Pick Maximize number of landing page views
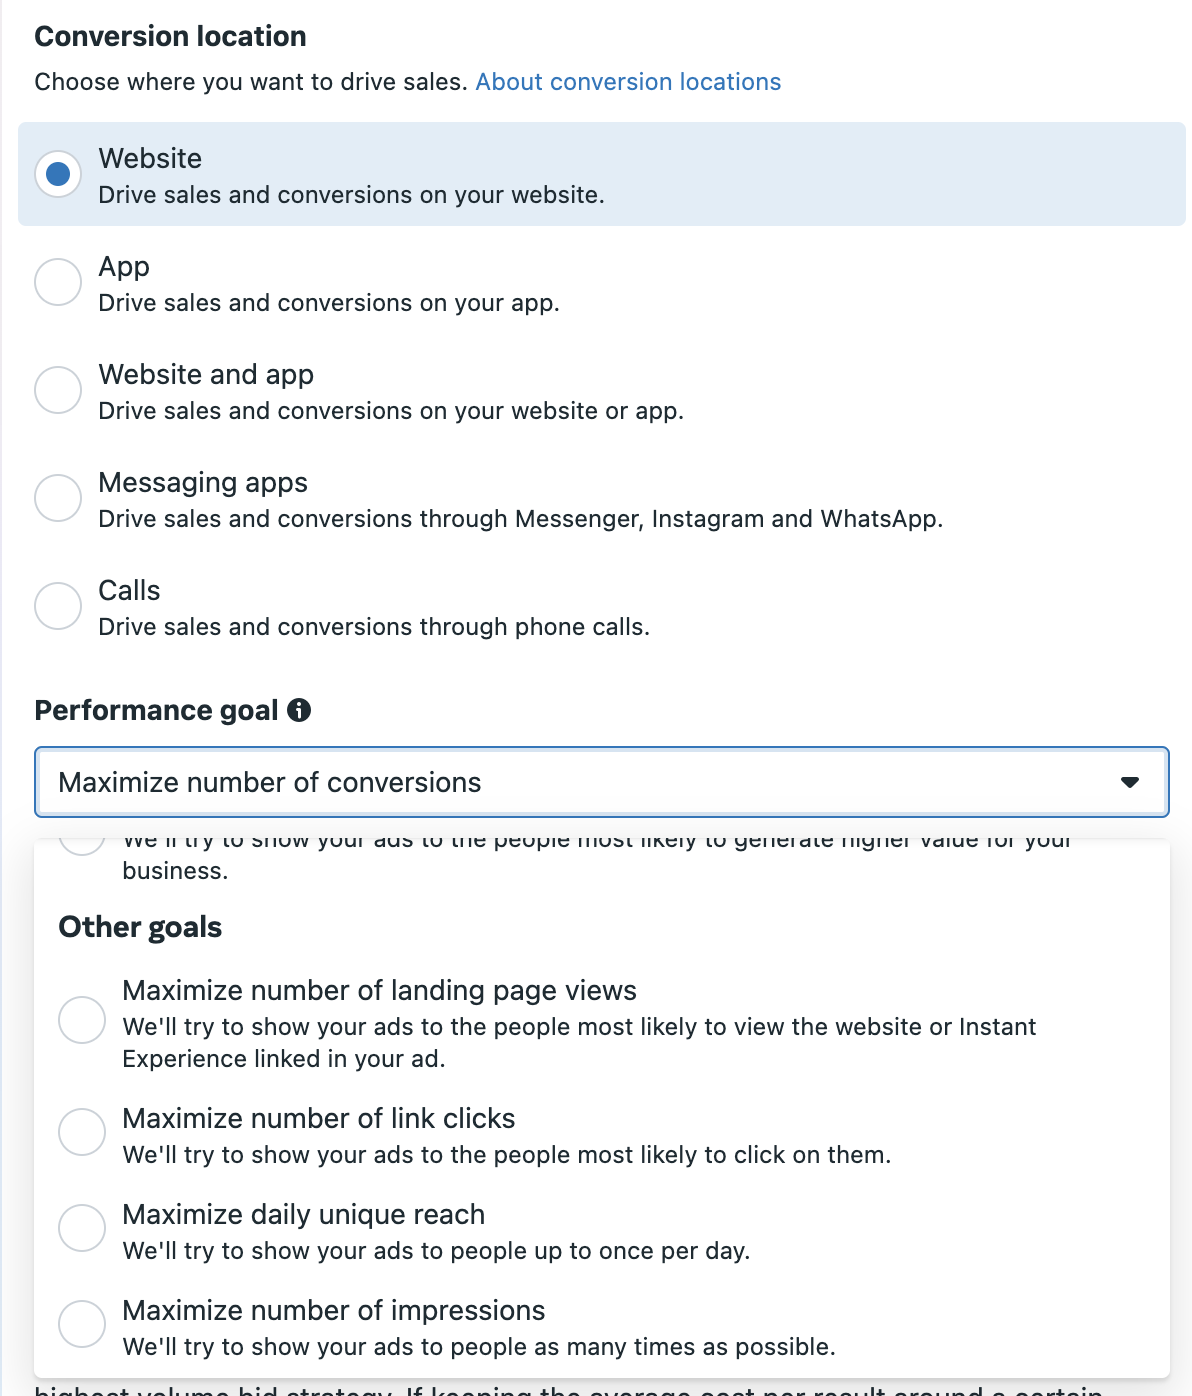Screen dimensions: 1192x1396 coord(82,1020)
